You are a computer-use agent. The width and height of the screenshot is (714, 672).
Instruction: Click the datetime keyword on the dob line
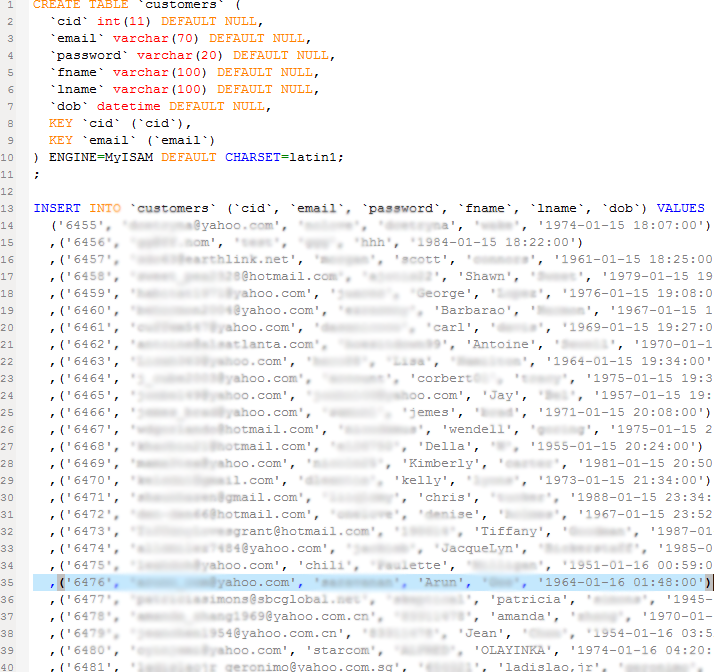pyautogui.click(x=134, y=106)
